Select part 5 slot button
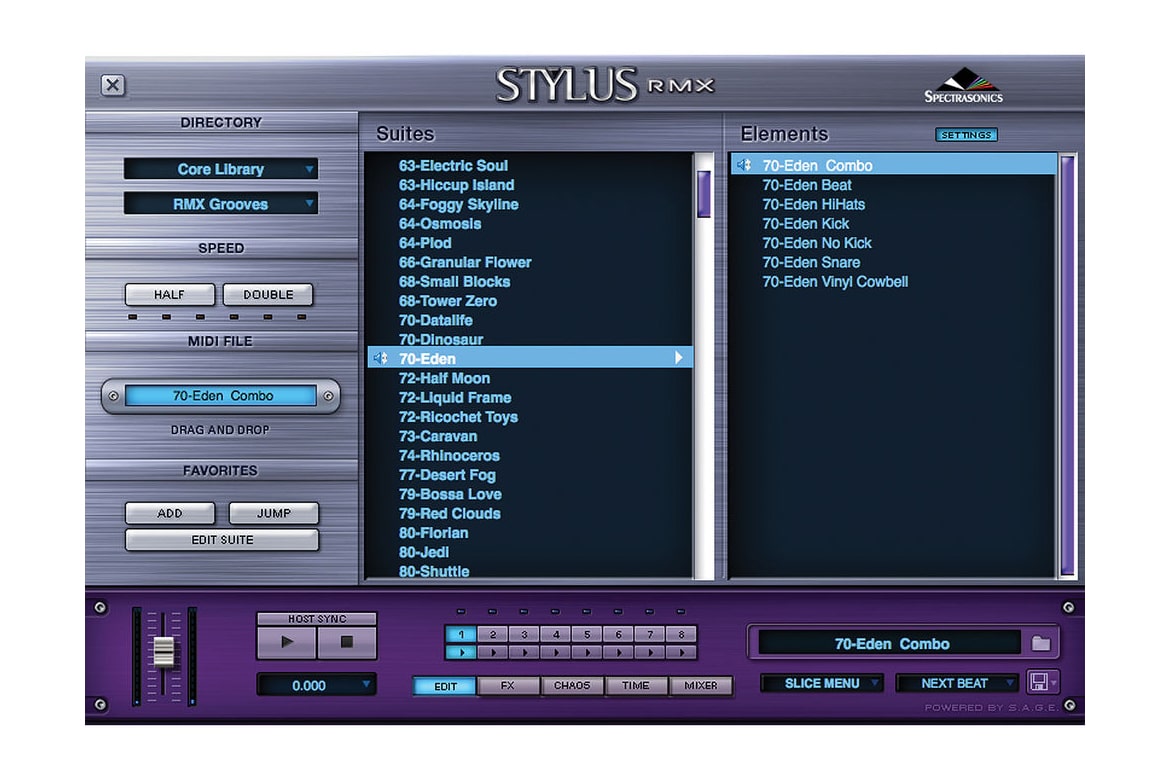 pos(587,634)
